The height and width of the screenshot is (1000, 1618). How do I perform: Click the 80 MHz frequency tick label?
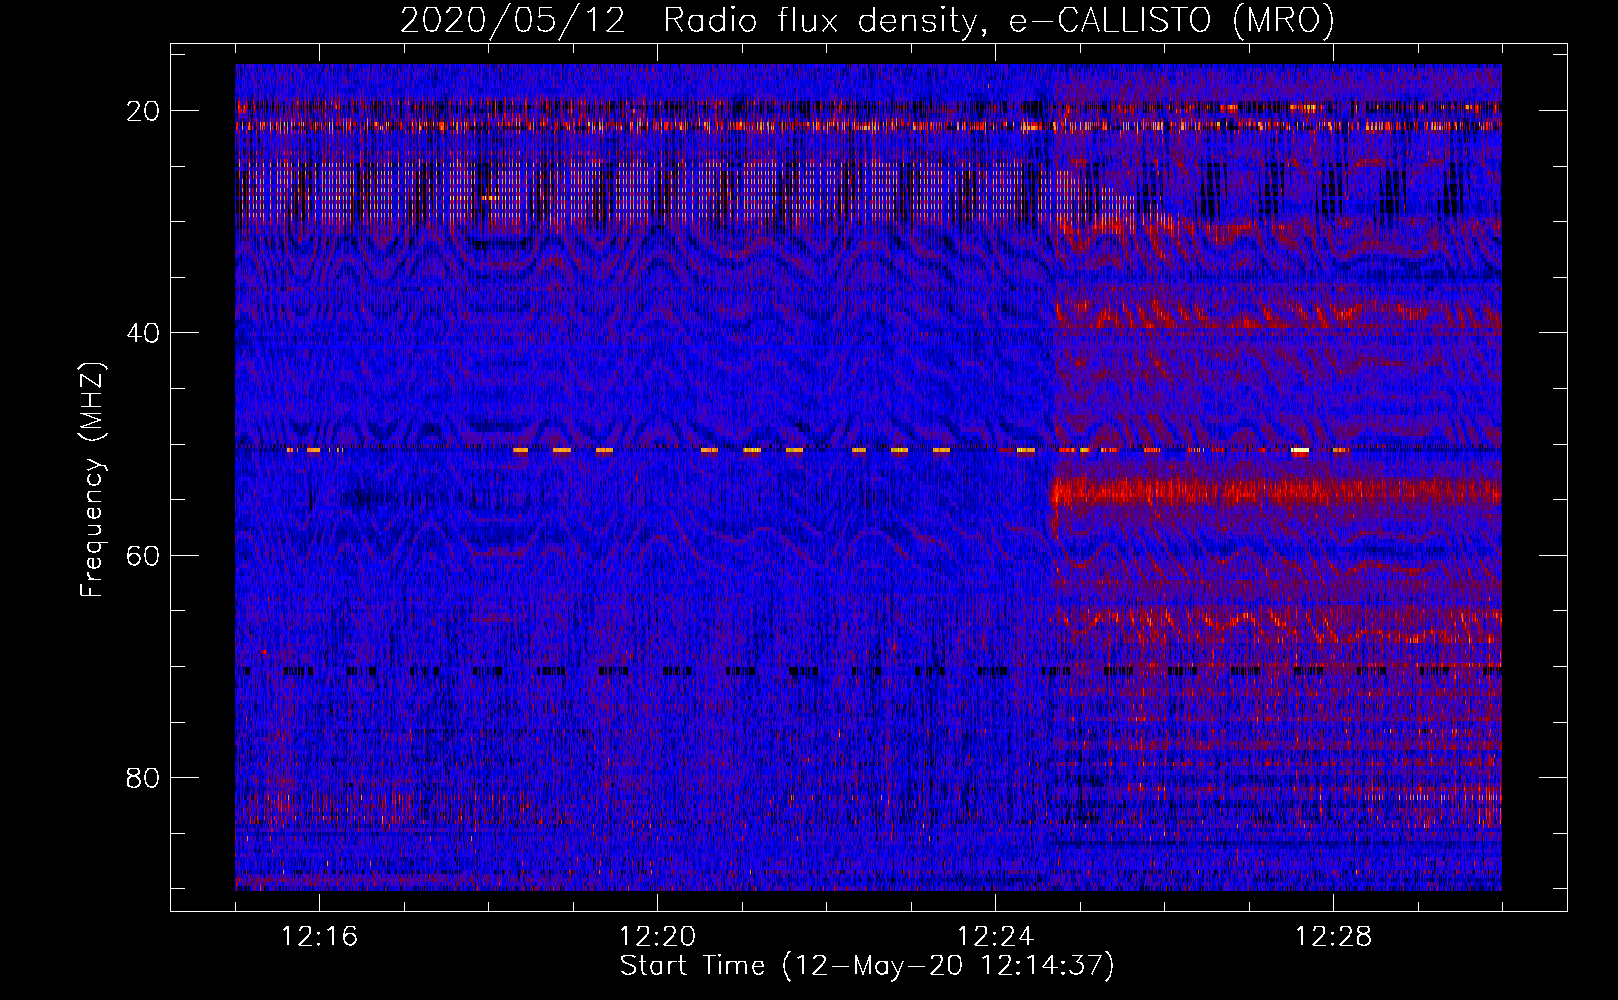tap(144, 777)
